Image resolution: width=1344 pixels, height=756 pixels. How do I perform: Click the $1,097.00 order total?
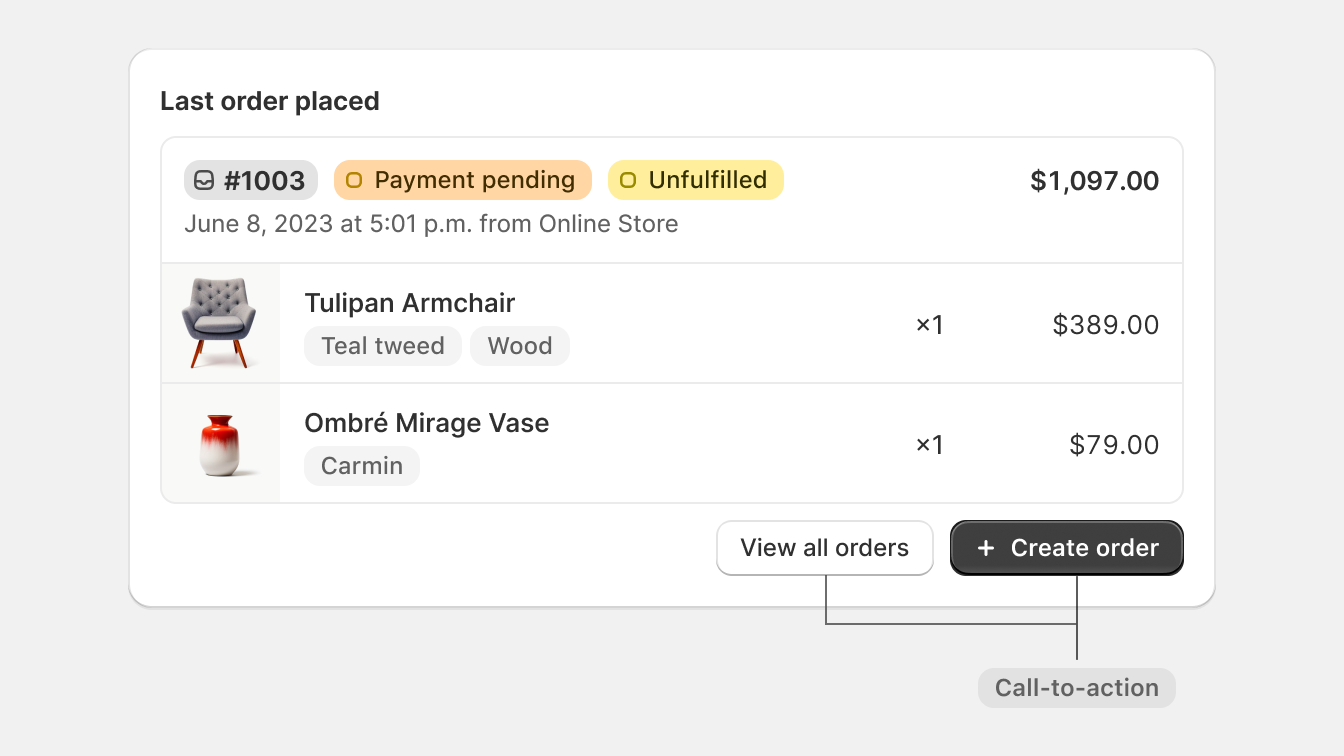click(x=1095, y=181)
